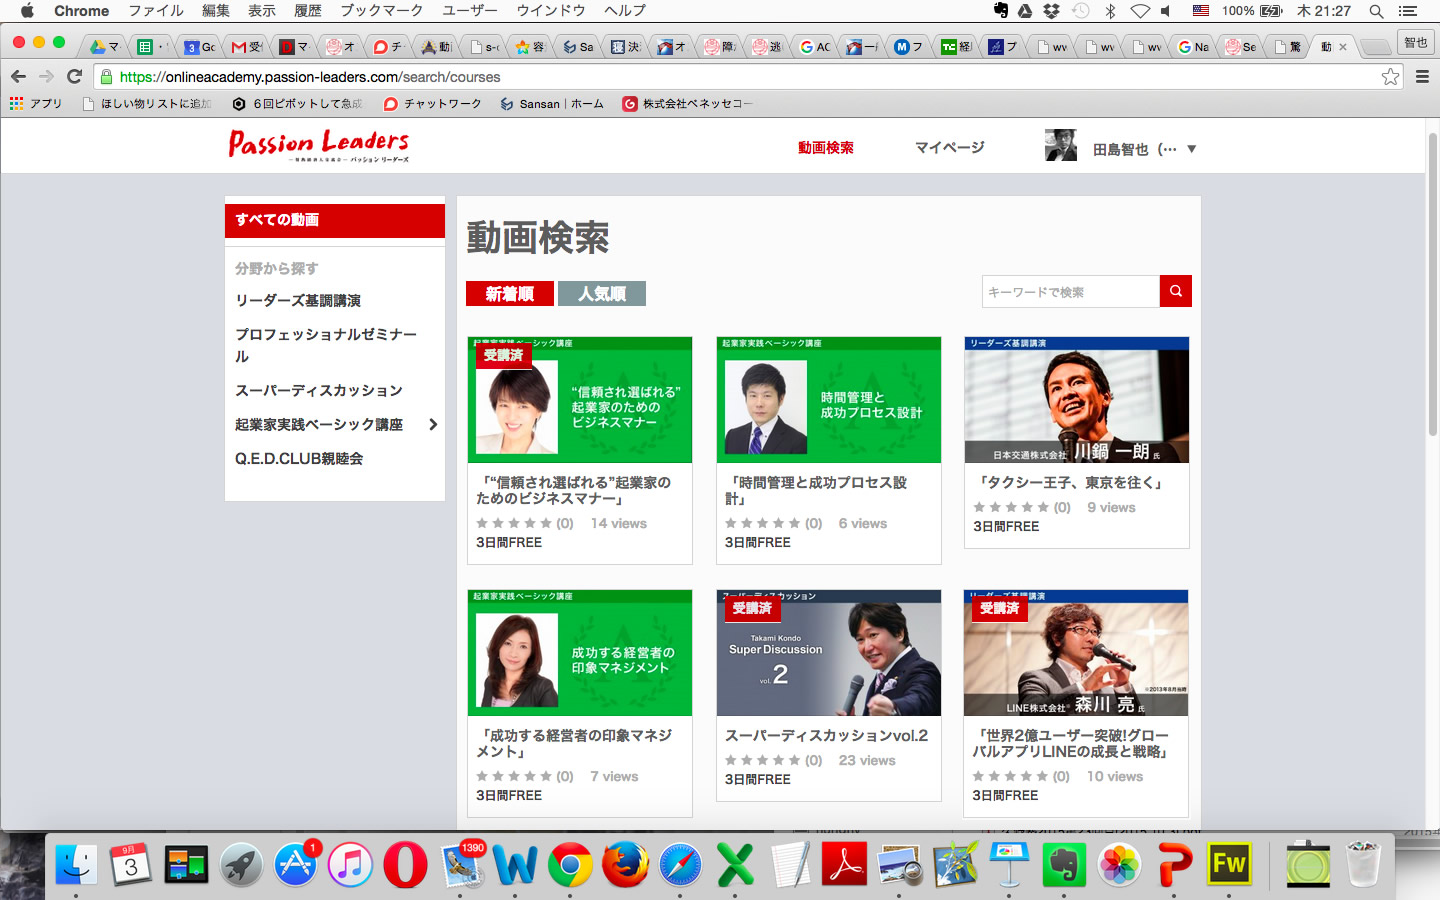
Task: Launch Evernote from the Dock
Action: pyautogui.click(x=1064, y=865)
